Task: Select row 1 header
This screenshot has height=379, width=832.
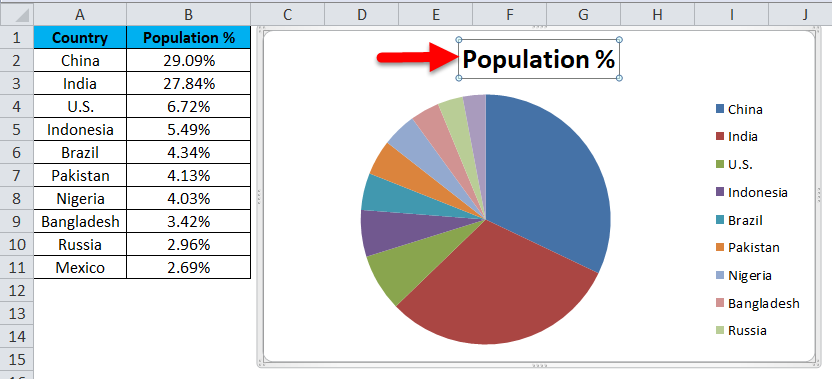Action: (x=16, y=38)
